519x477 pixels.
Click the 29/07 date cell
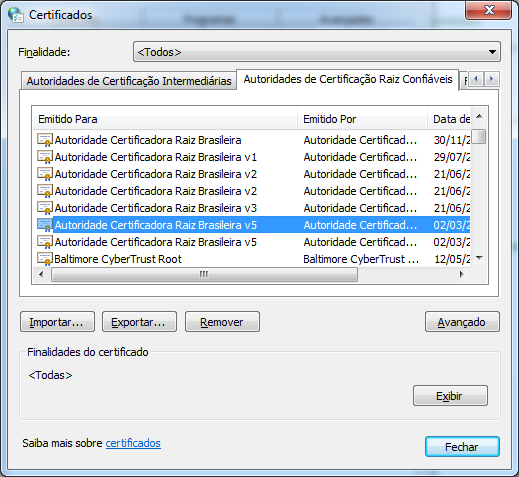pyautogui.click(x=452, y=157)
